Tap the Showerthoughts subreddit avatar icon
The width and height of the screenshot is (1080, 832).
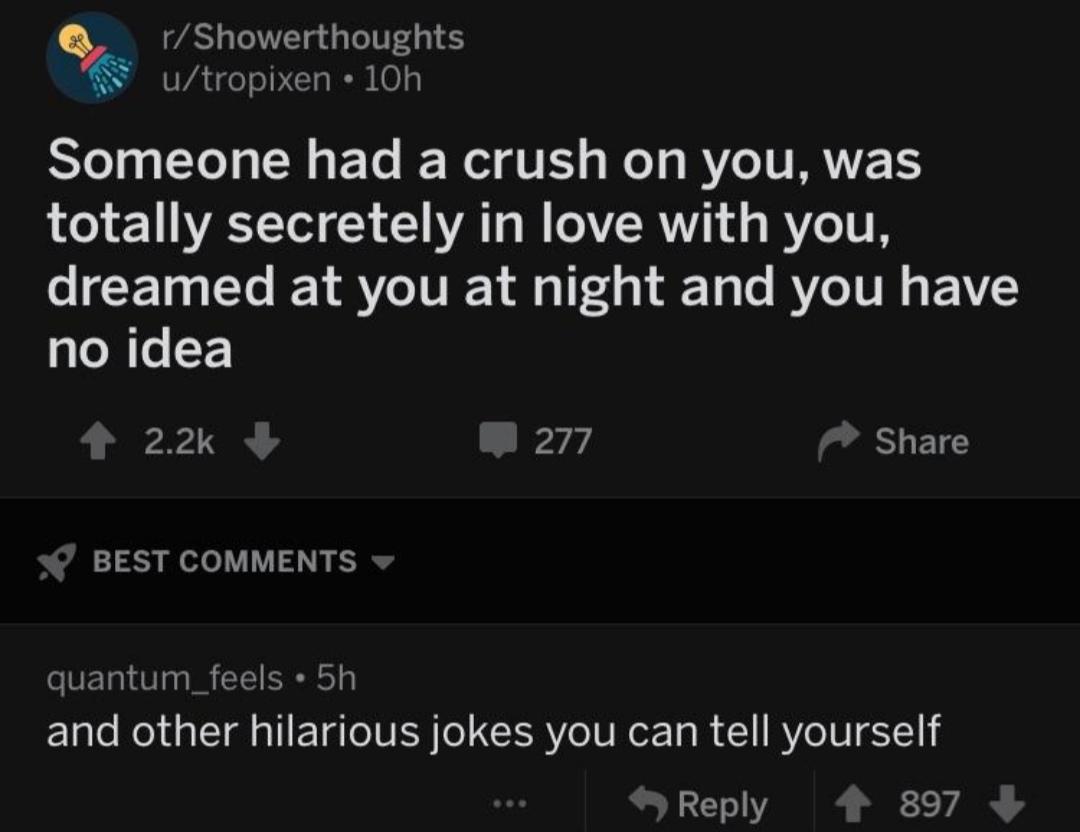point(93,58)
